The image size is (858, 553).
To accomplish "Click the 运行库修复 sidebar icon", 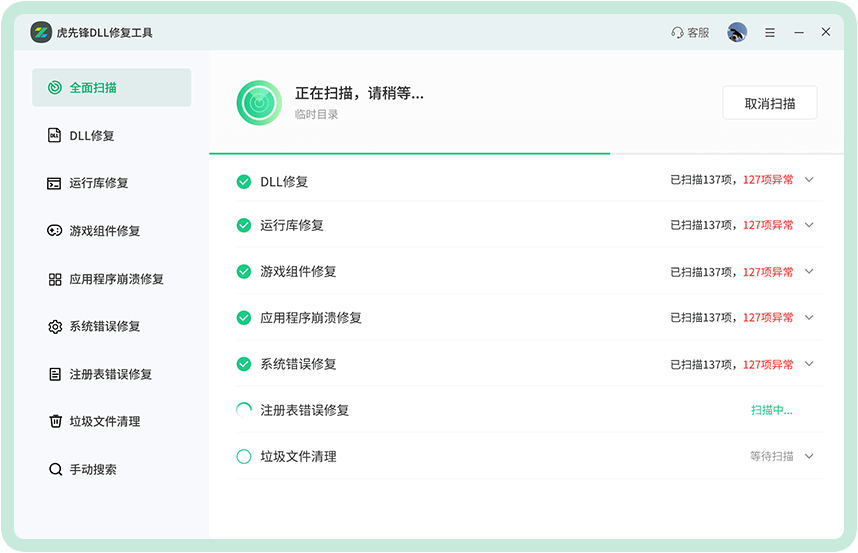I will (x=55, y=183).
